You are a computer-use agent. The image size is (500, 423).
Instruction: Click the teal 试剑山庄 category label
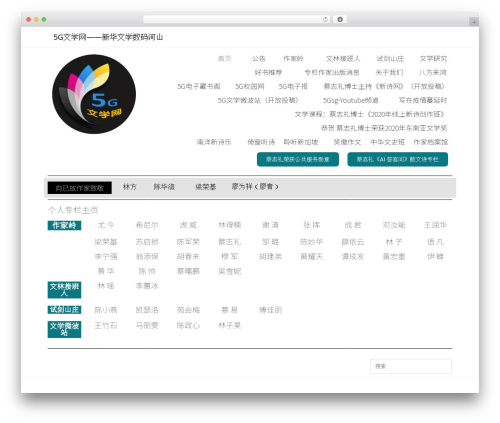point(64,310)
